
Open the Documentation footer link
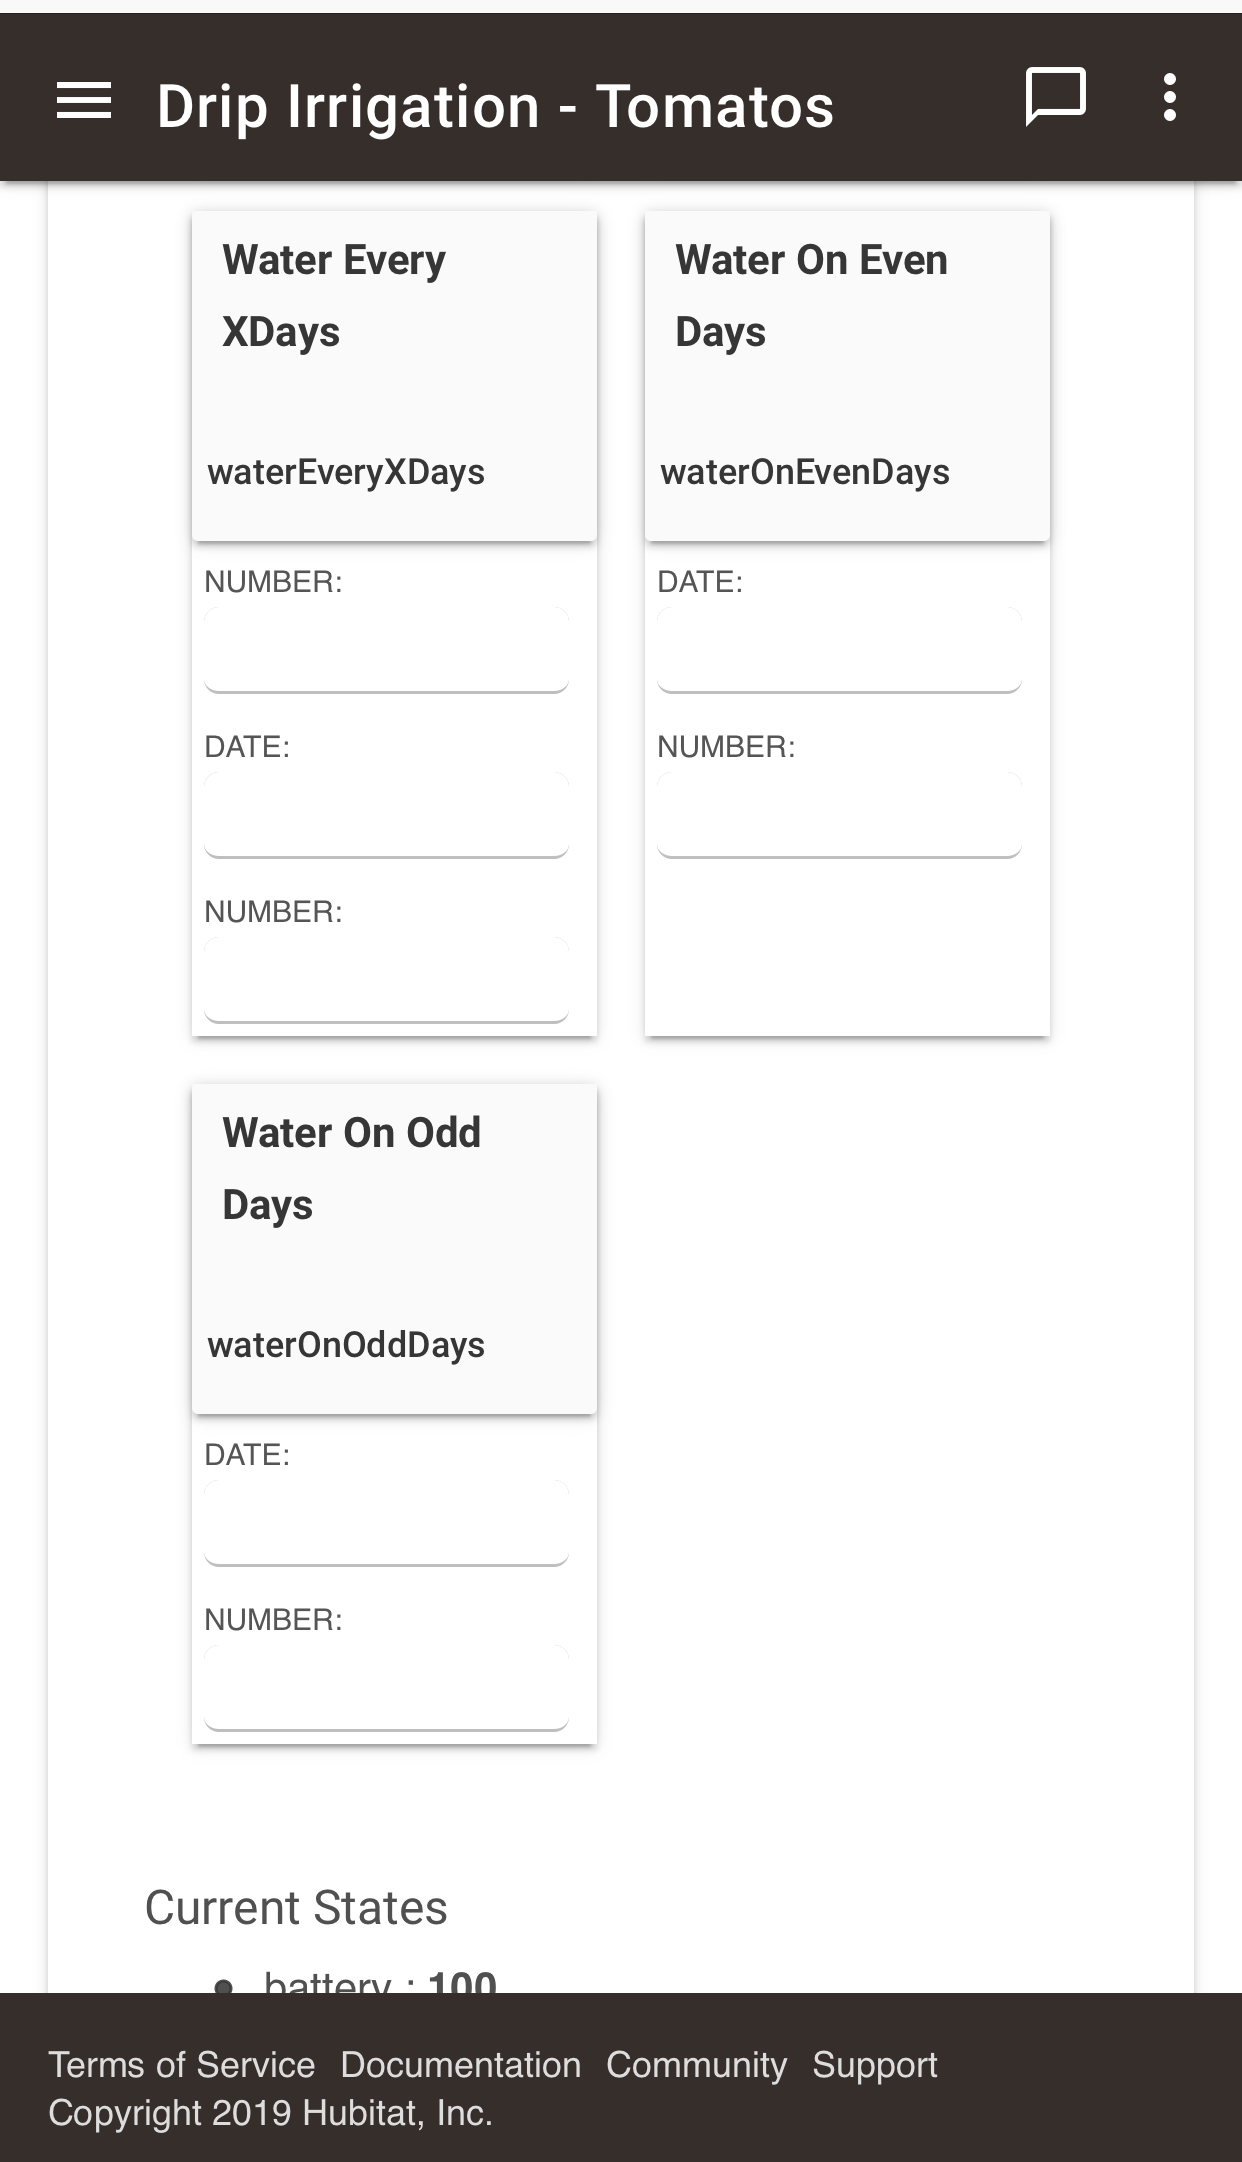[x=460, y=2065]
